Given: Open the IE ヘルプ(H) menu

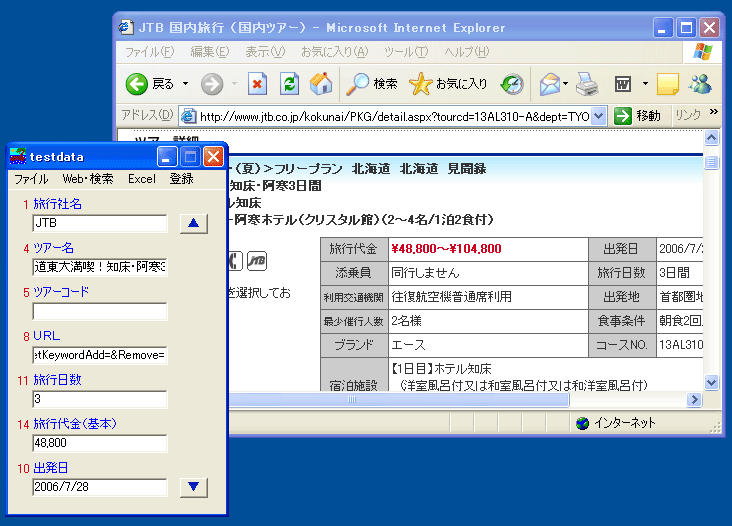Looking at the screenshot, I should (x=466, y=52).
